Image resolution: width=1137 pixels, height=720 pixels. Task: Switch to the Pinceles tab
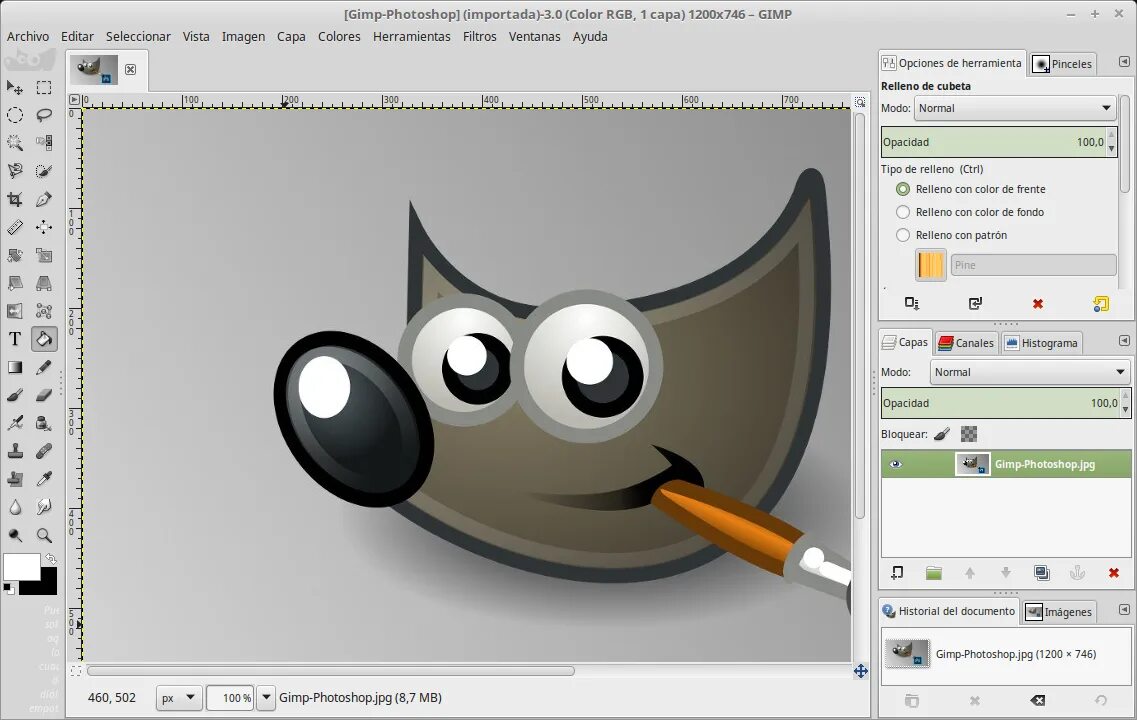pos(1062,64)
